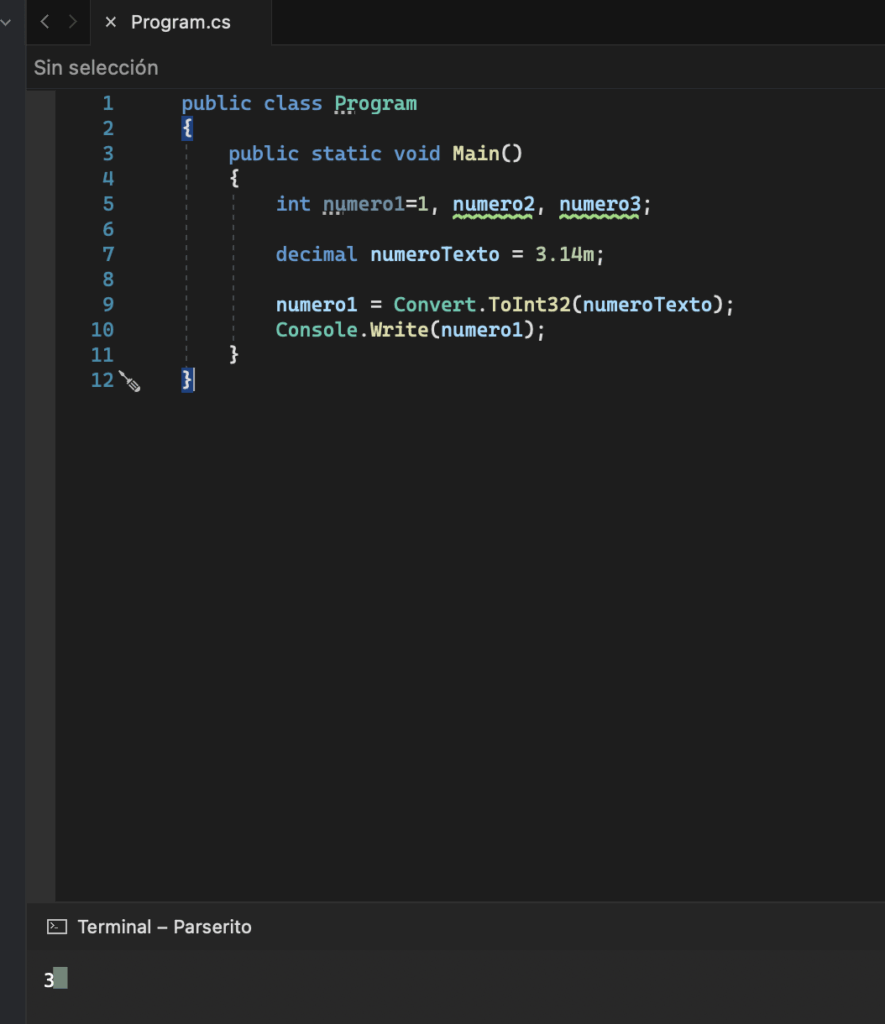Click the Program class name
The width and height of the screenshot is (885, 1024).
(375, 103)
